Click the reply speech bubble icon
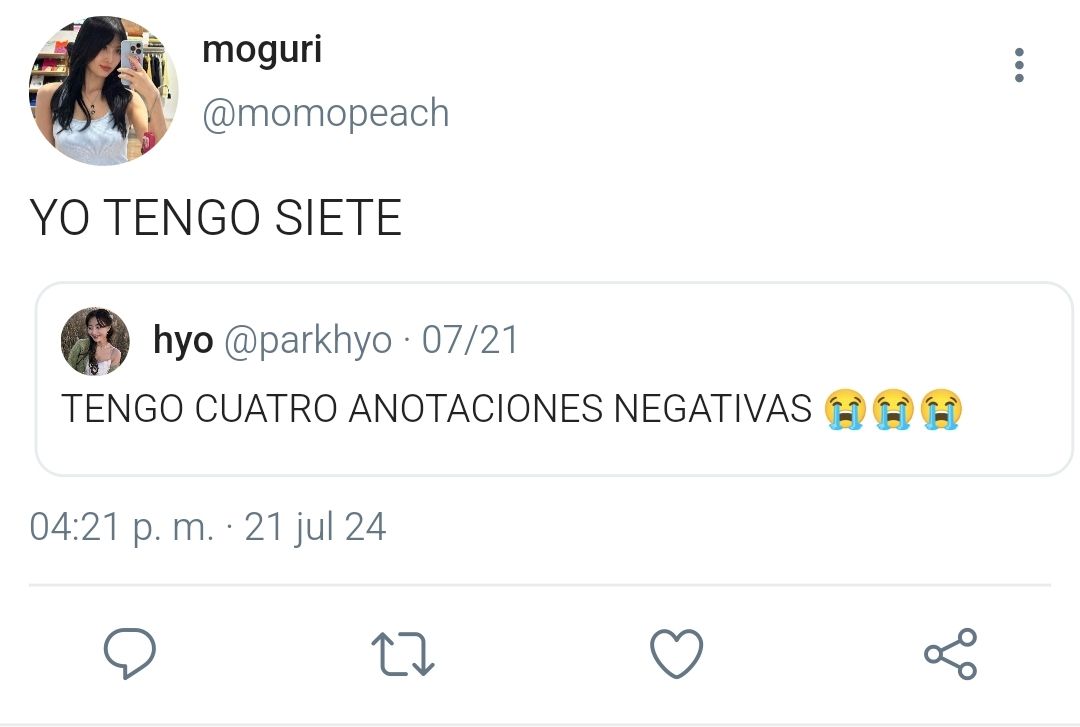 (129, 653)
